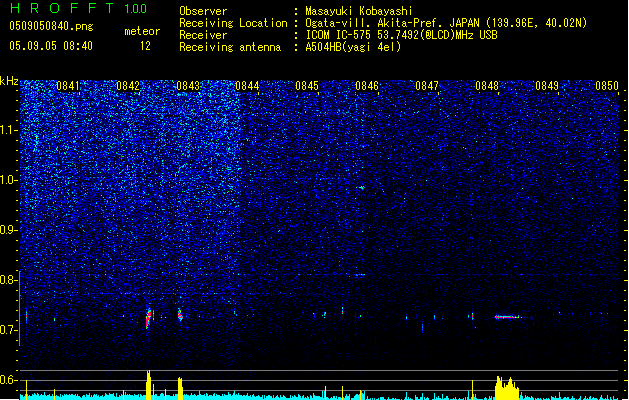Click the 'Receiving Location' field label
629x400 pixels.
(x=233, y=23)
